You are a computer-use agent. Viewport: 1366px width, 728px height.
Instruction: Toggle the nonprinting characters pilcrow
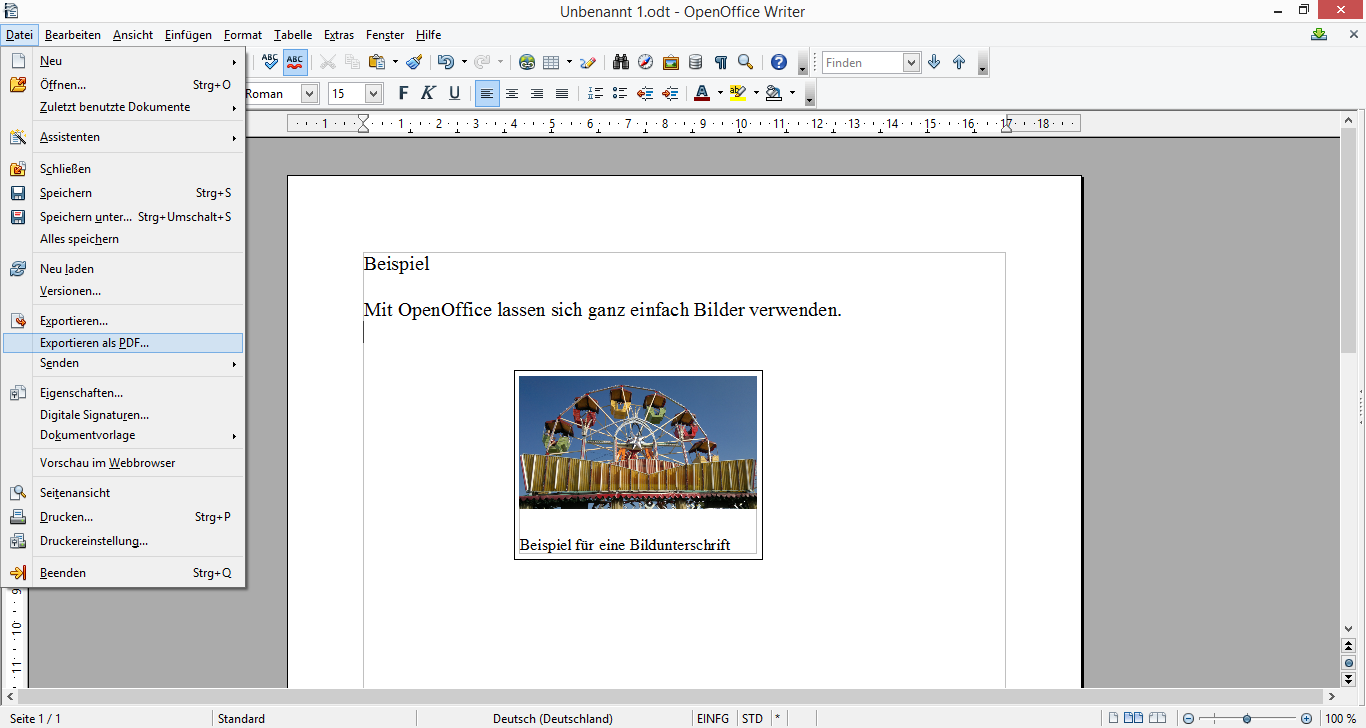coord(720,62)
